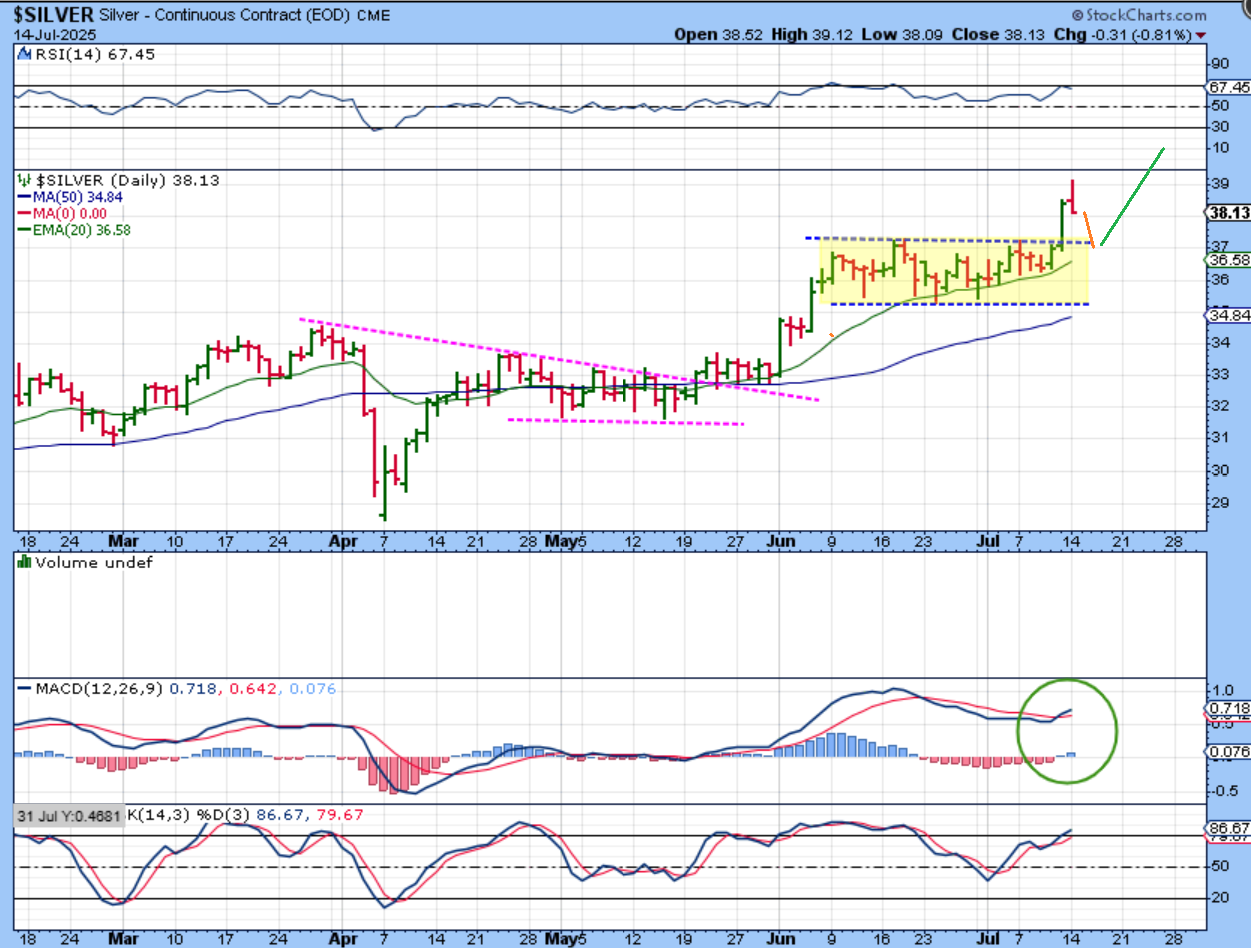Click the 34.84 price tag on axis

pyautogui.click(x=1226, y=315)
